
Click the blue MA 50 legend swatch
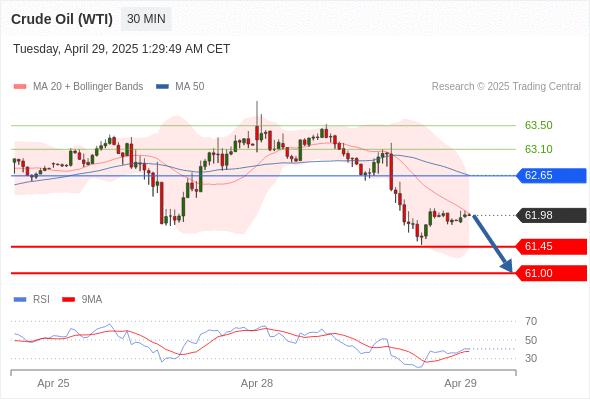[162, 87]
